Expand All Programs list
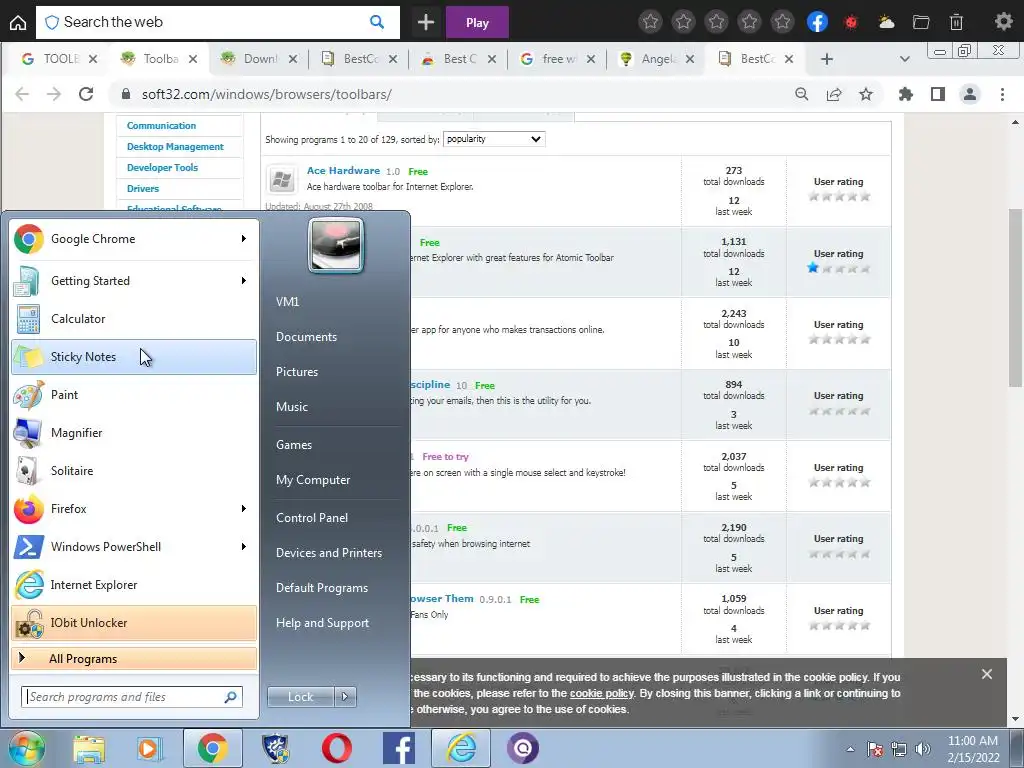Screen dimensions: 1024x768 (134, 658)
